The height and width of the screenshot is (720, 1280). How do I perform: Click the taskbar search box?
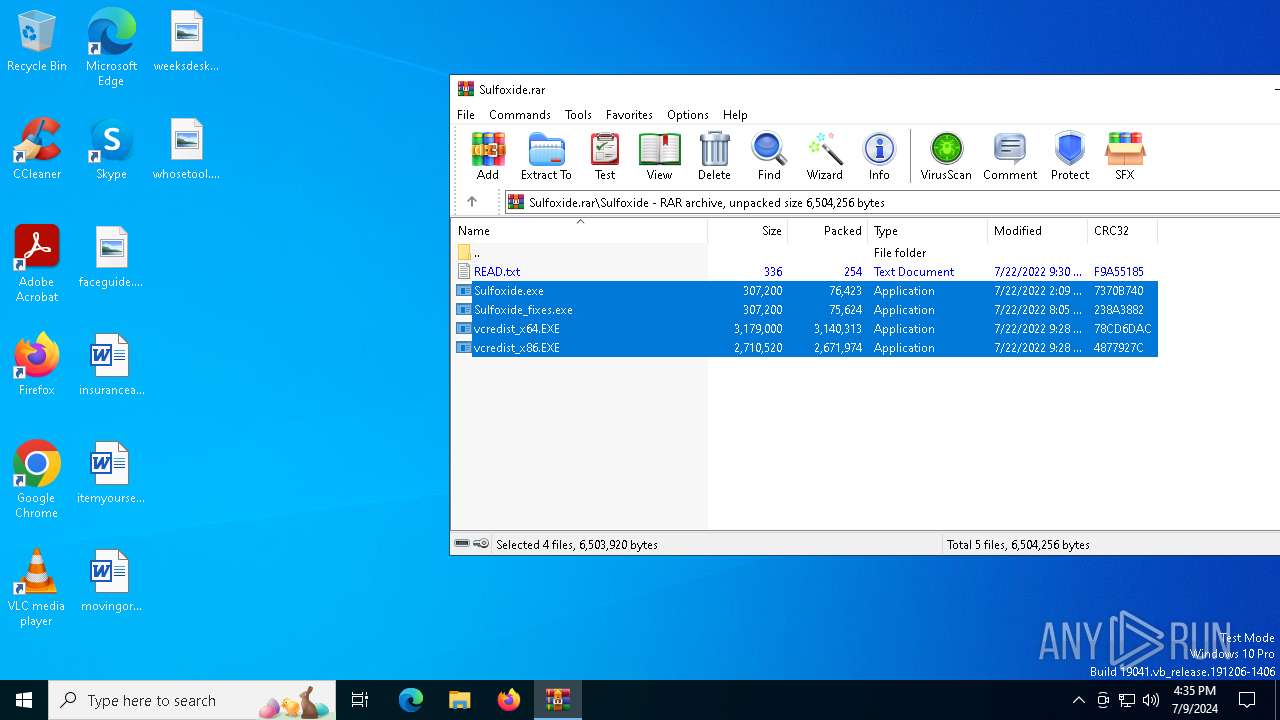point(192,700)
